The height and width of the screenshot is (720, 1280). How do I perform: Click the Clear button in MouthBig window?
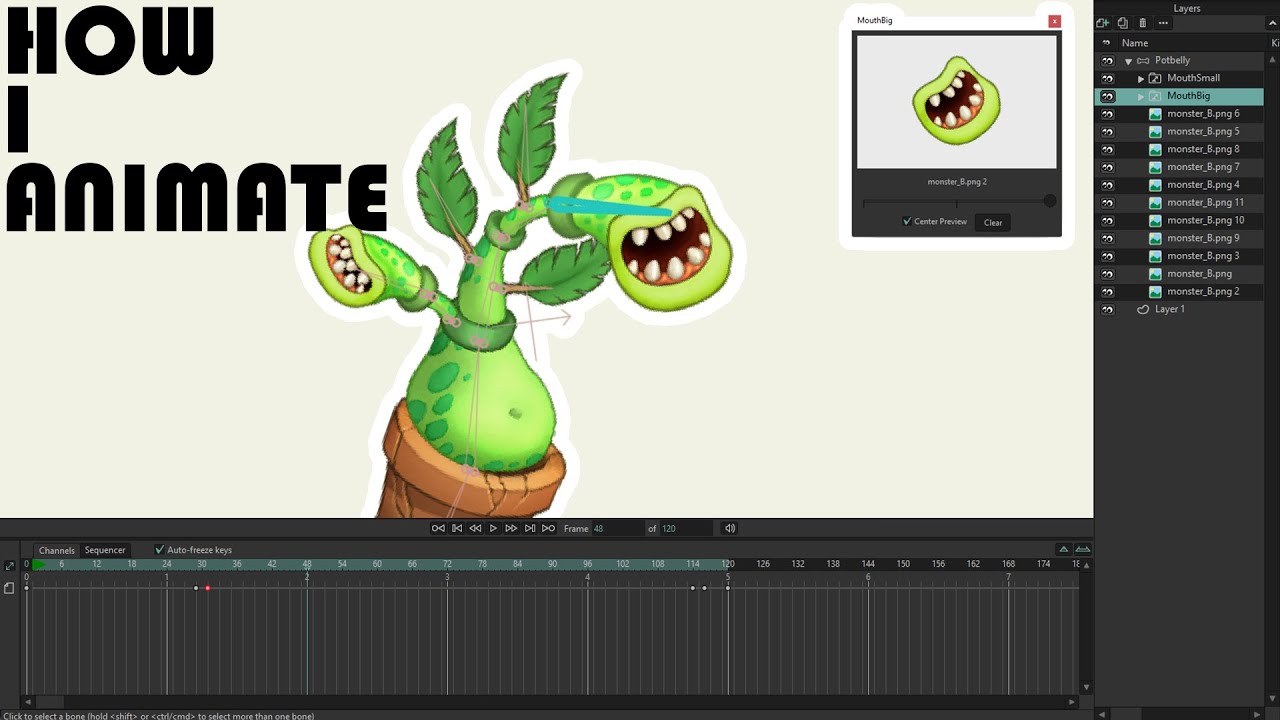tap(993, 223)
